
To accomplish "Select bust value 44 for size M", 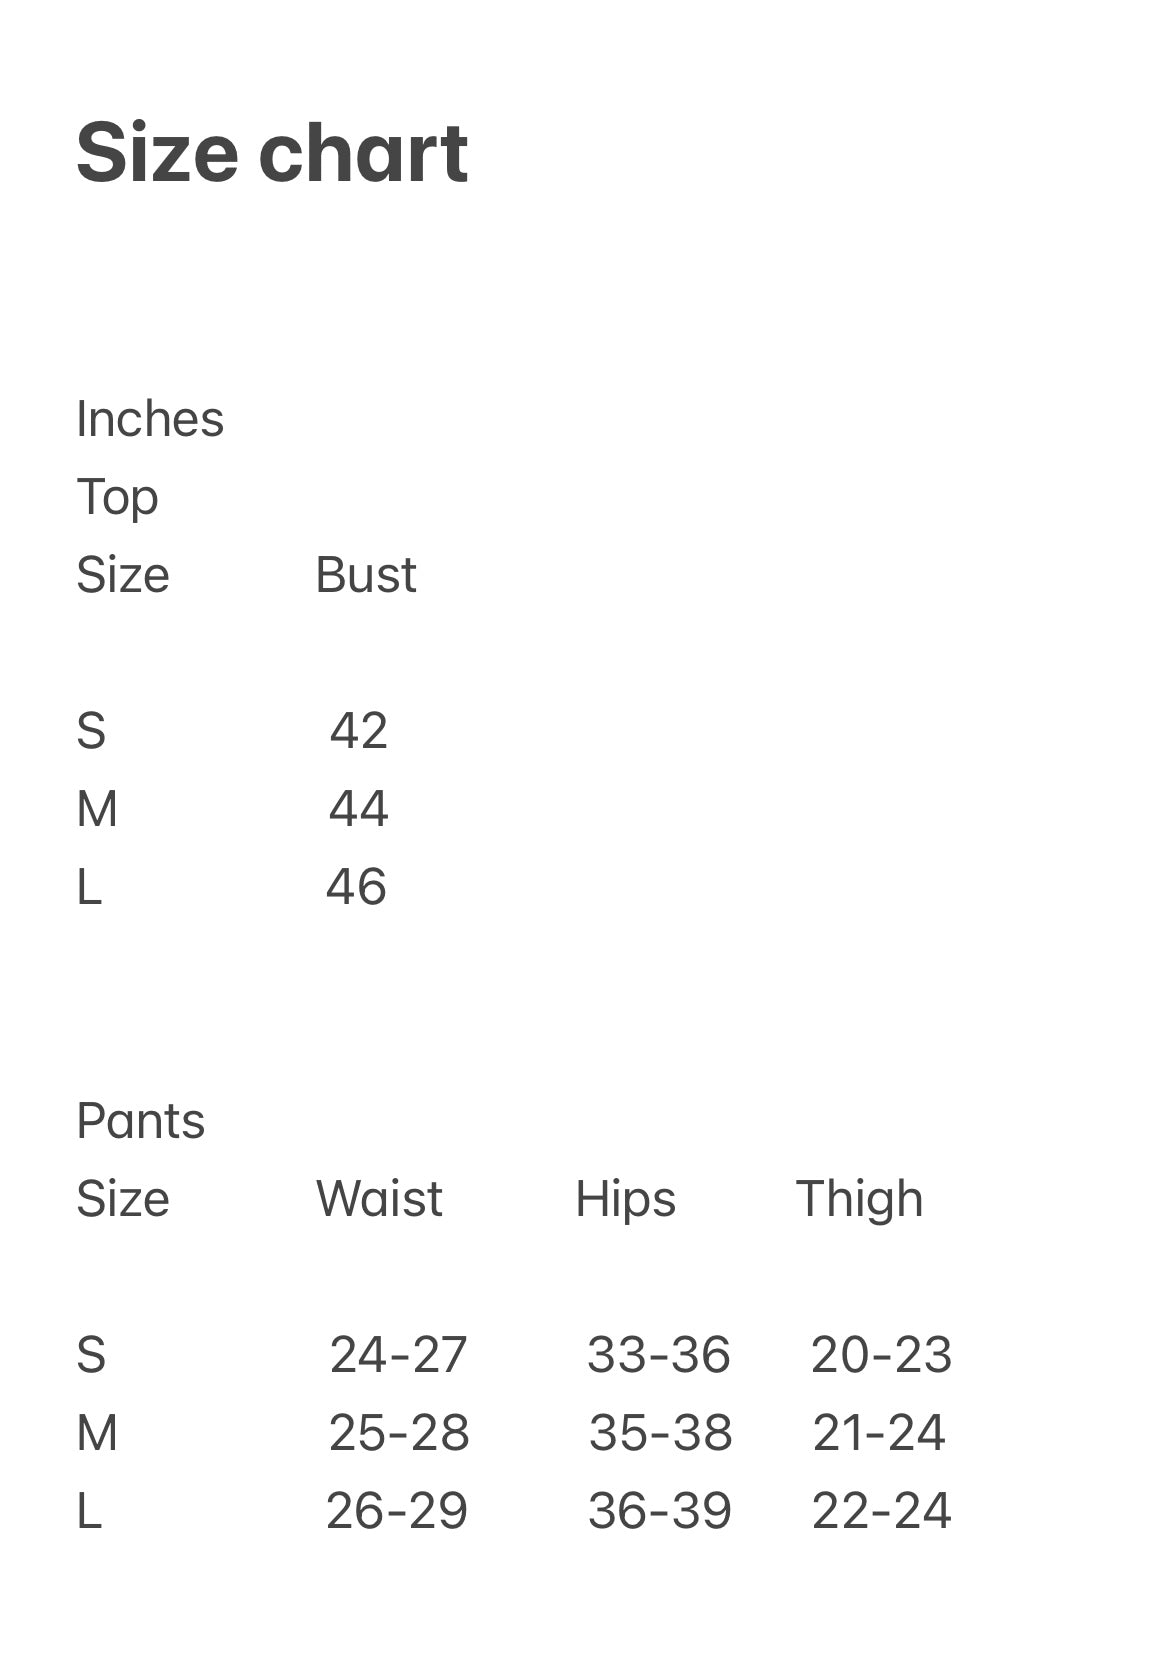I will [358, 809].
